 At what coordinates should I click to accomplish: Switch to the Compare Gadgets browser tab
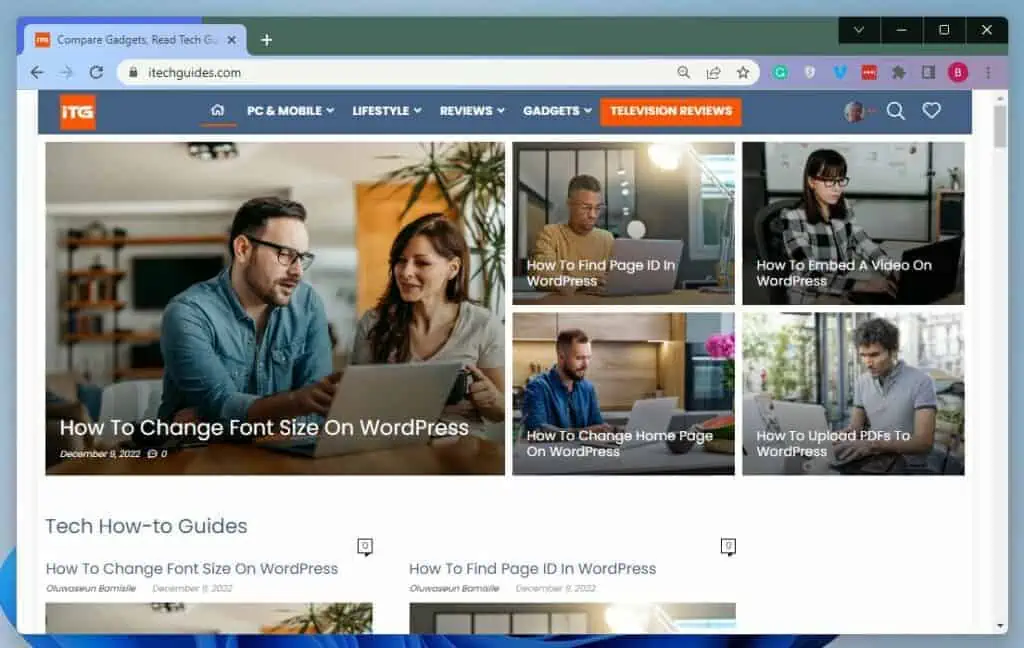tap(128, 39)
